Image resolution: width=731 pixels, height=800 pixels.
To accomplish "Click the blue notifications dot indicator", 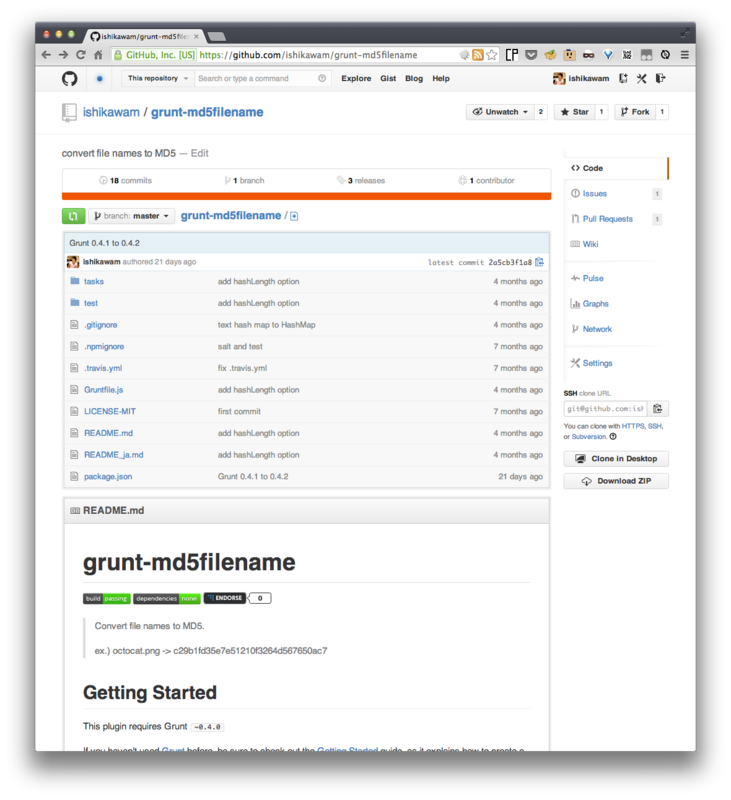I will [99, 79].
